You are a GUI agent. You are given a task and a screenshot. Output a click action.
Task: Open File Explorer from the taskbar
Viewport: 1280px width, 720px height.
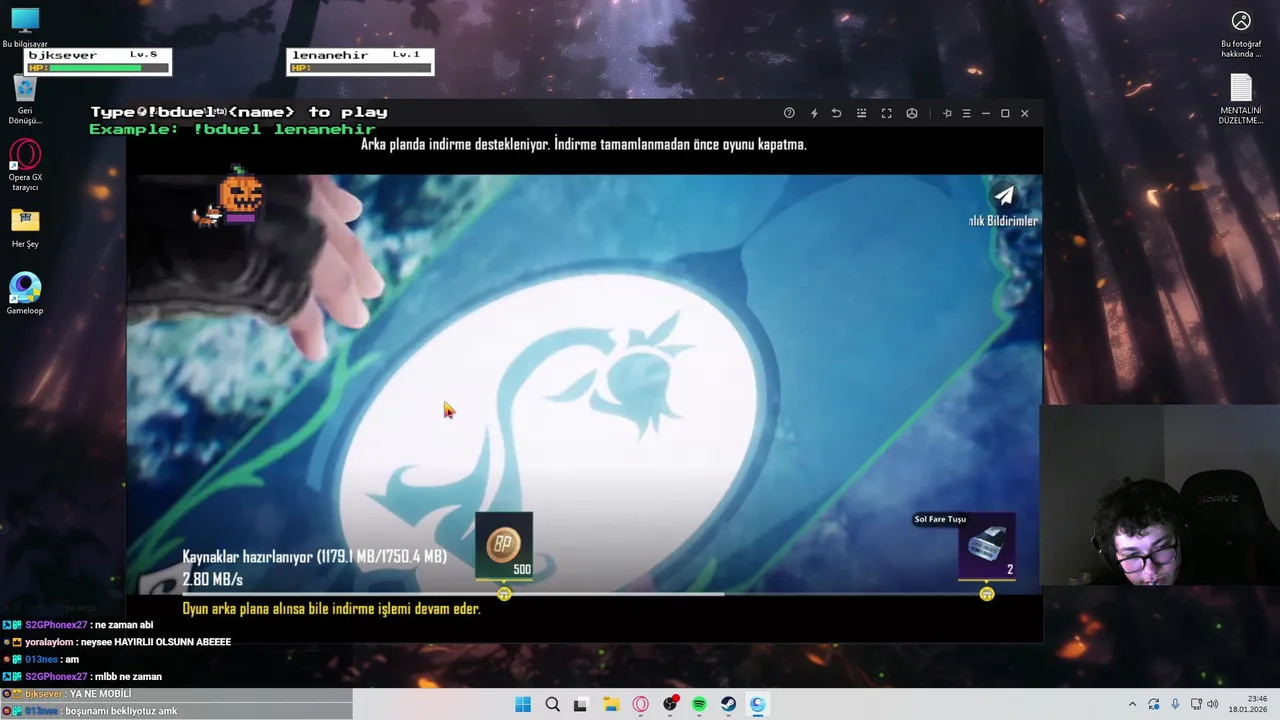pyautogui.click(x=610, y=704)
